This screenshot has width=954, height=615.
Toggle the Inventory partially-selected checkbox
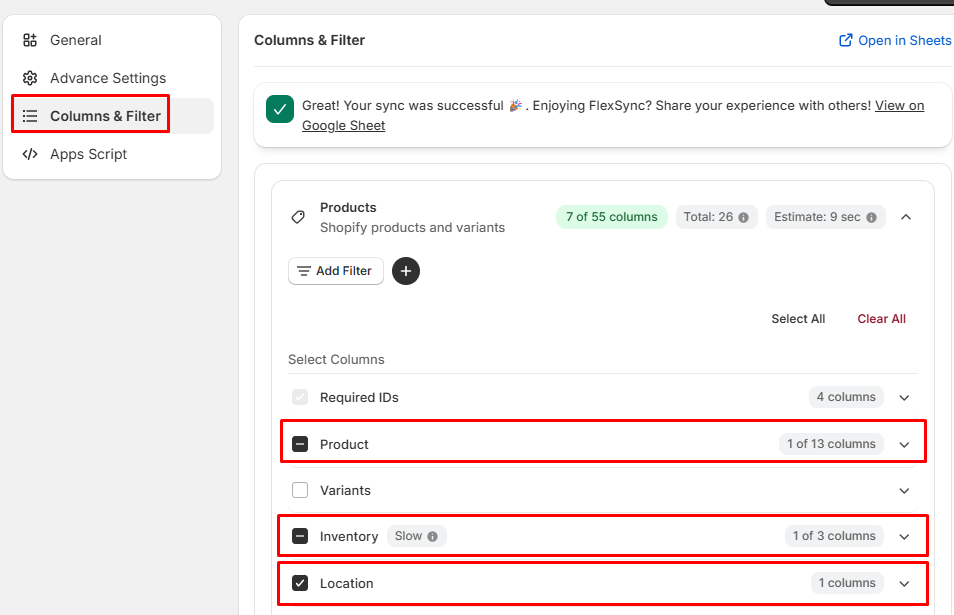pos(300,537)
